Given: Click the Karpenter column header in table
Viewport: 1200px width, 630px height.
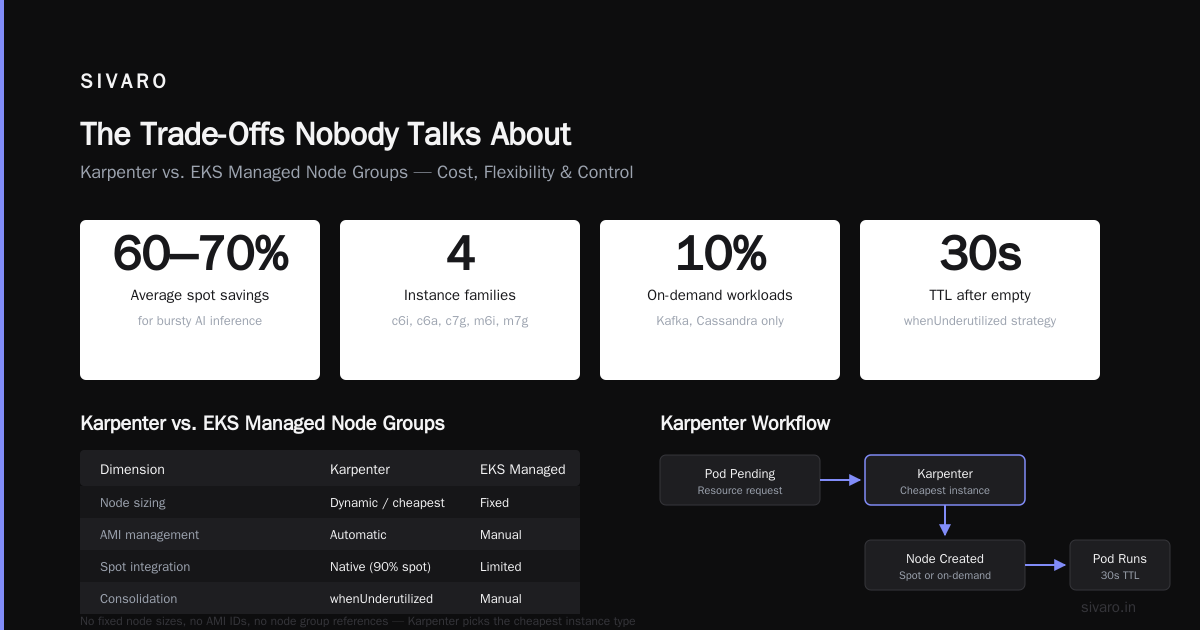Looking at the screenshot, I should (360, 469).
